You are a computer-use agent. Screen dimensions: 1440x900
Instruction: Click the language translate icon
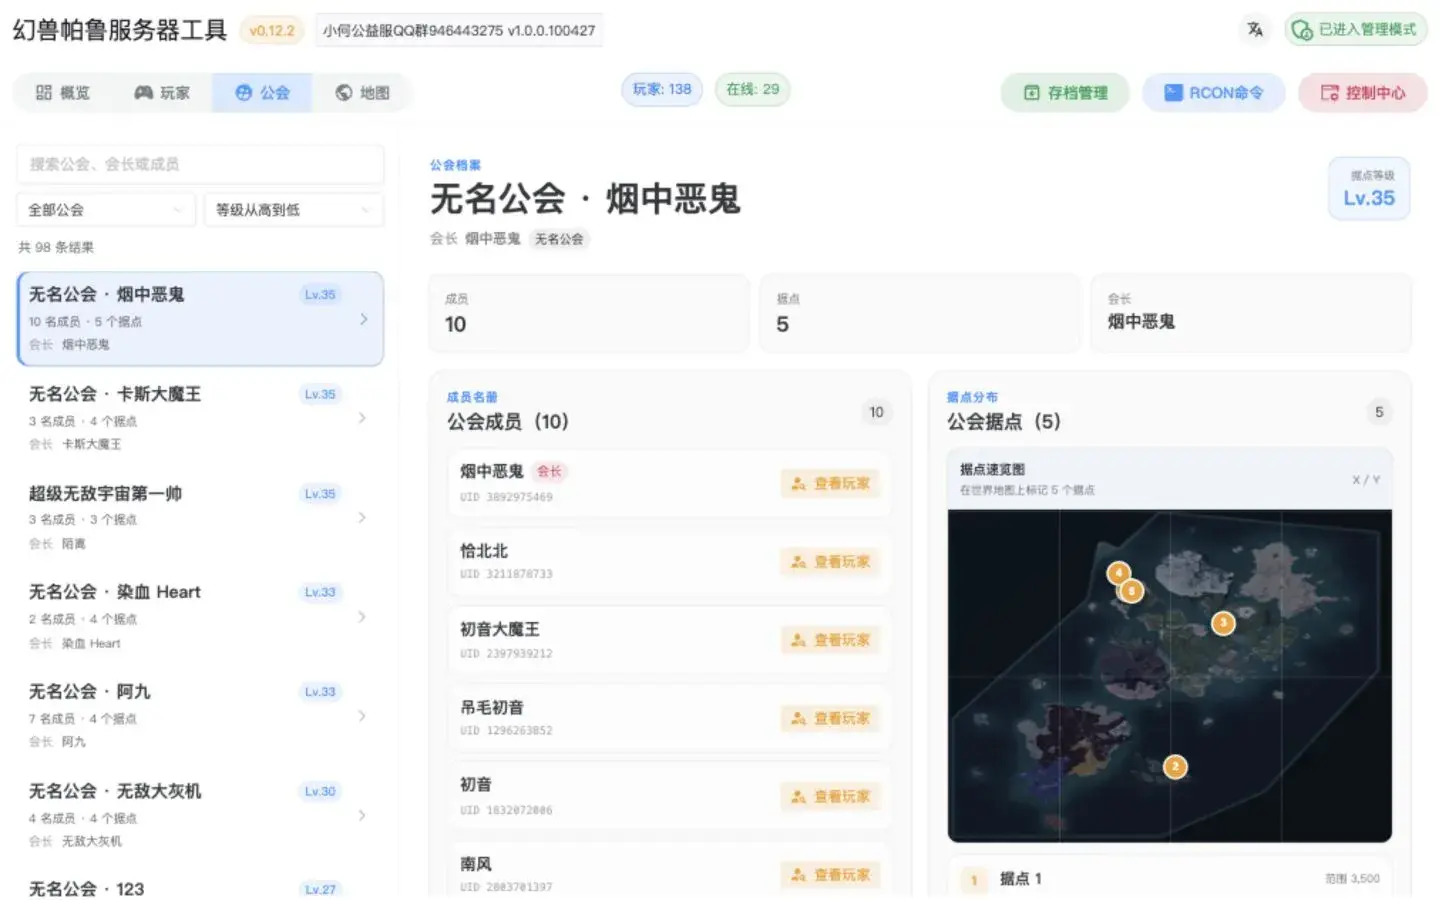pyautogui.click(x=1254, y=30)
